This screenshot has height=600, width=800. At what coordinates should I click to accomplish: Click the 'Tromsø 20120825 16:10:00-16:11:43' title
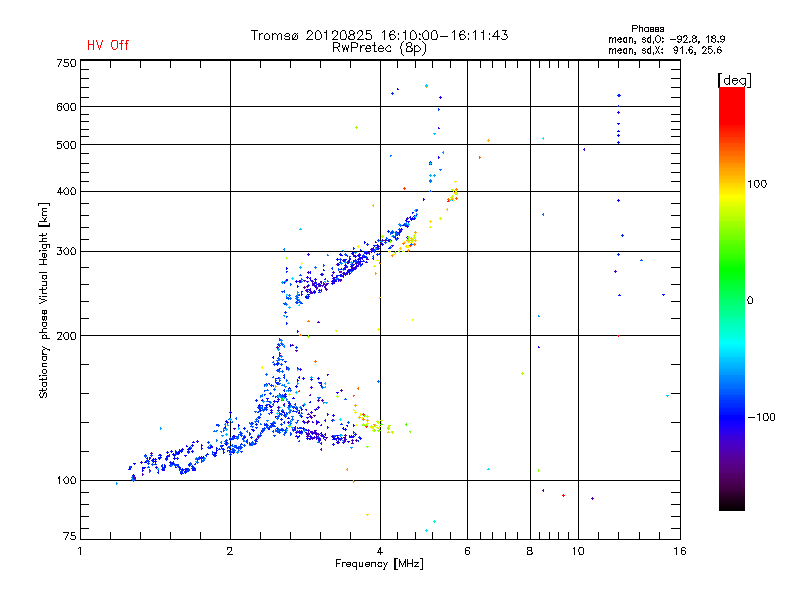pyautogui.click(x=379, y=35)
